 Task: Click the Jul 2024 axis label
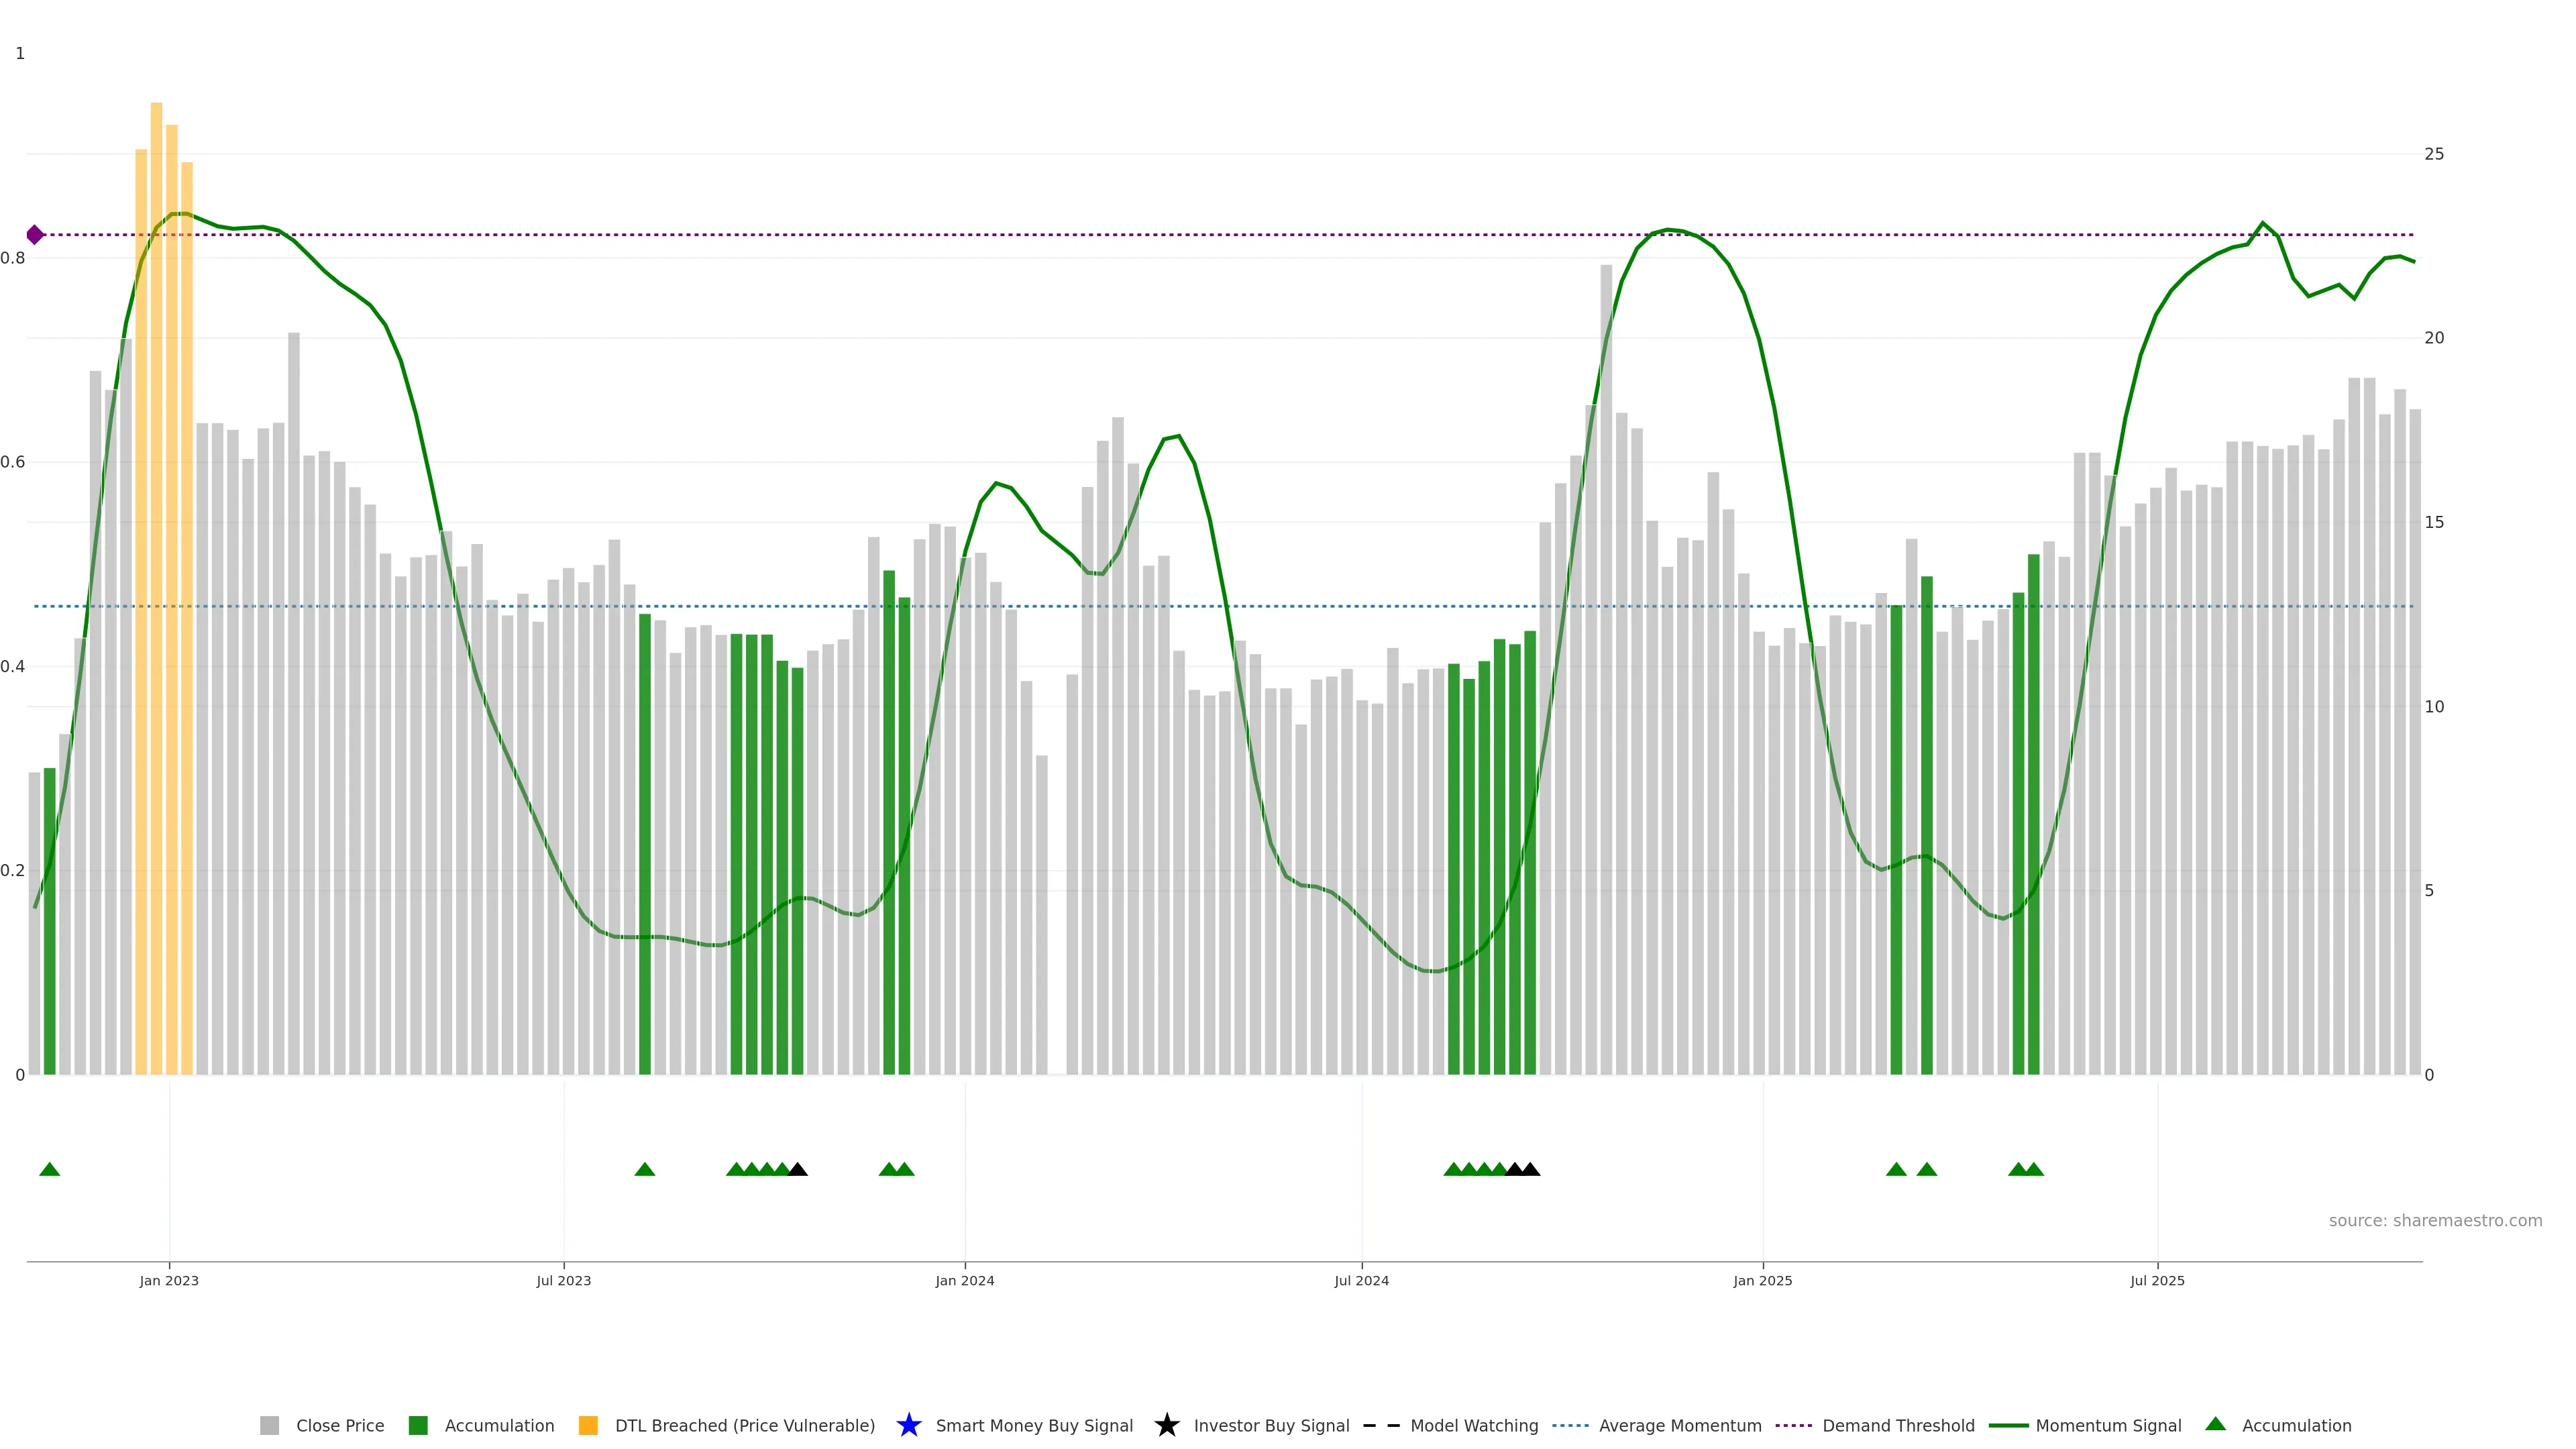click(1361, 1280)
